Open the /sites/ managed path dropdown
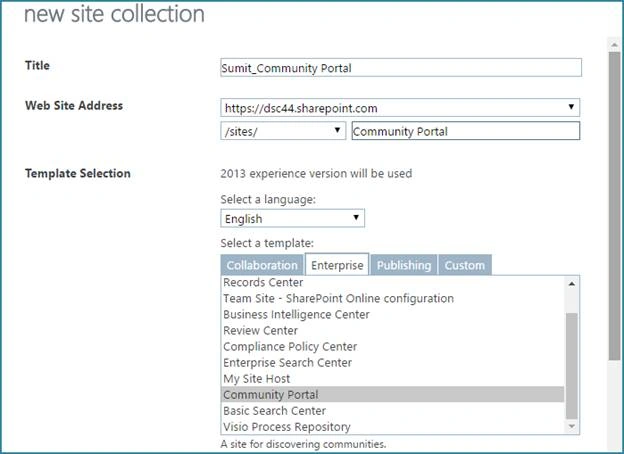Screen dimensions: 624x454 point(283,131)
